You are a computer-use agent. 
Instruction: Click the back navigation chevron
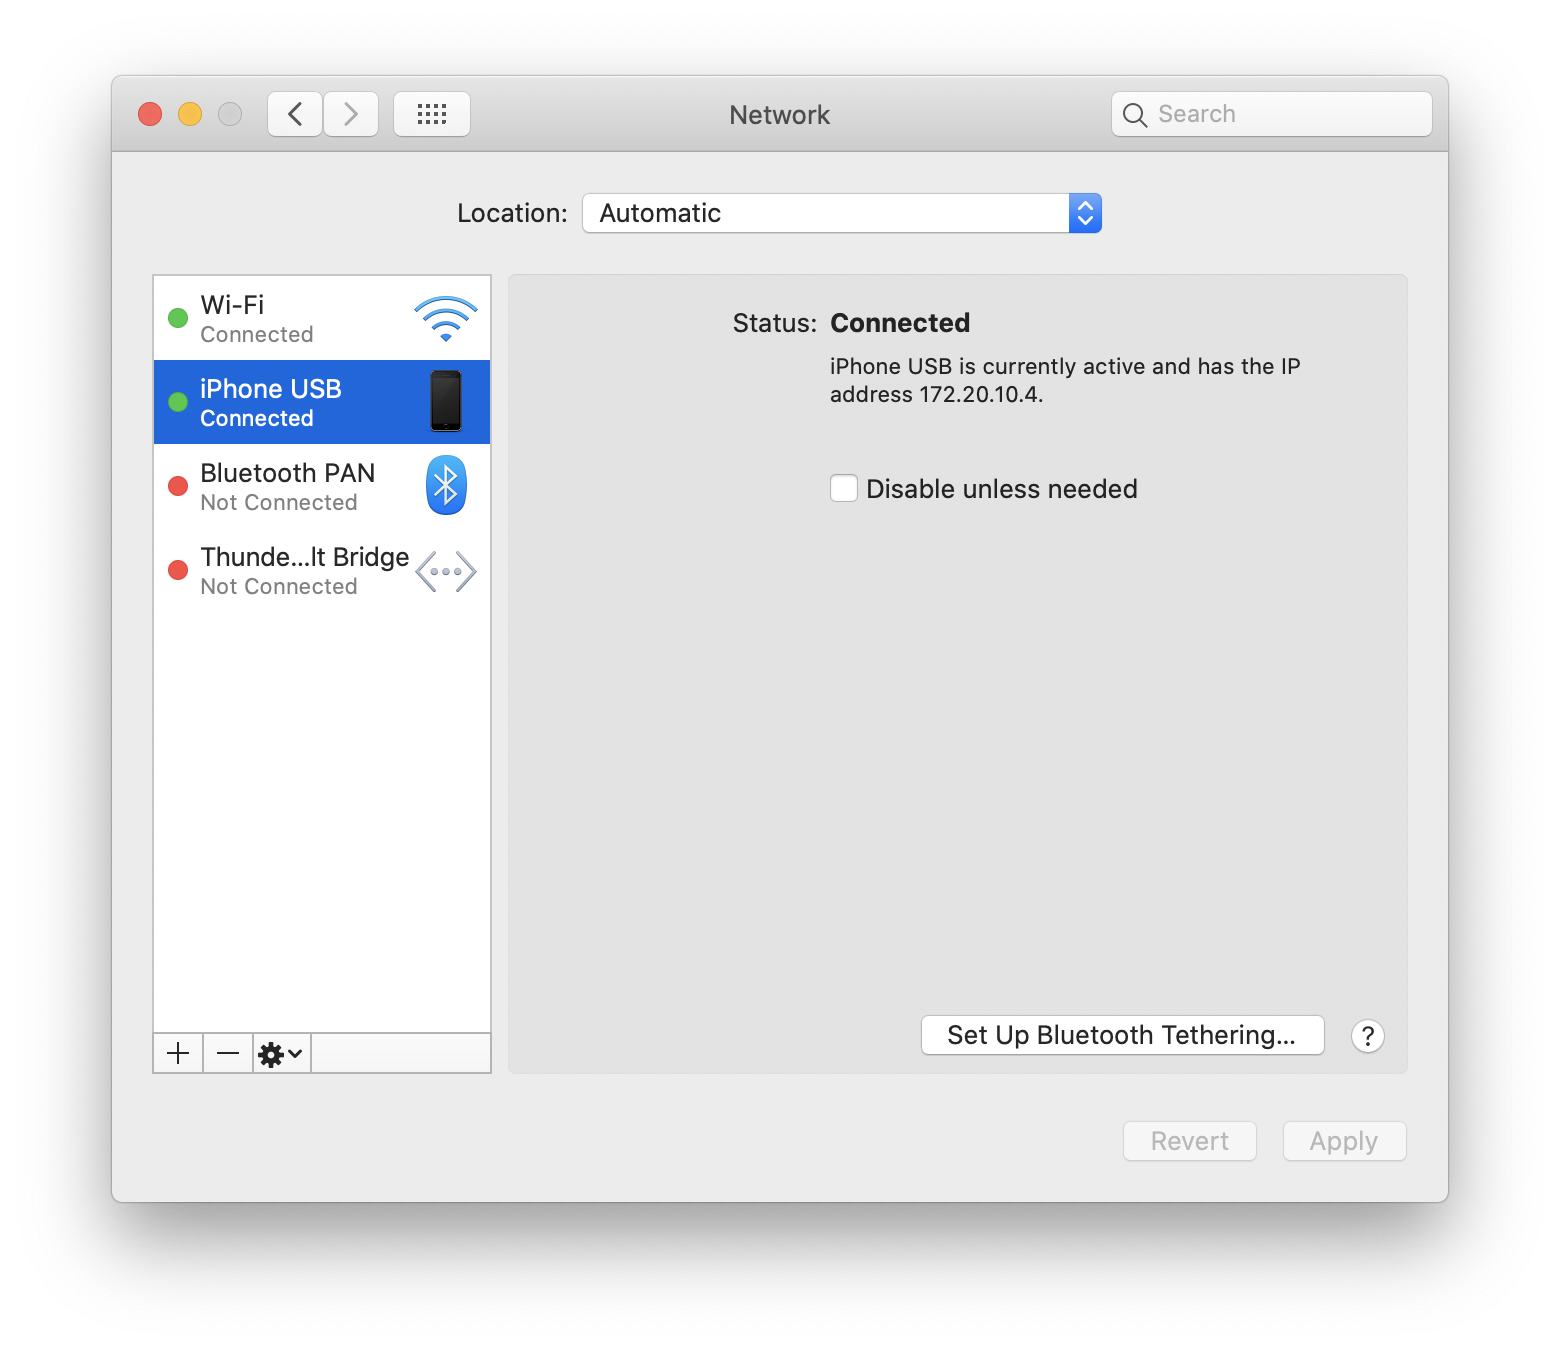click(294, 114)
